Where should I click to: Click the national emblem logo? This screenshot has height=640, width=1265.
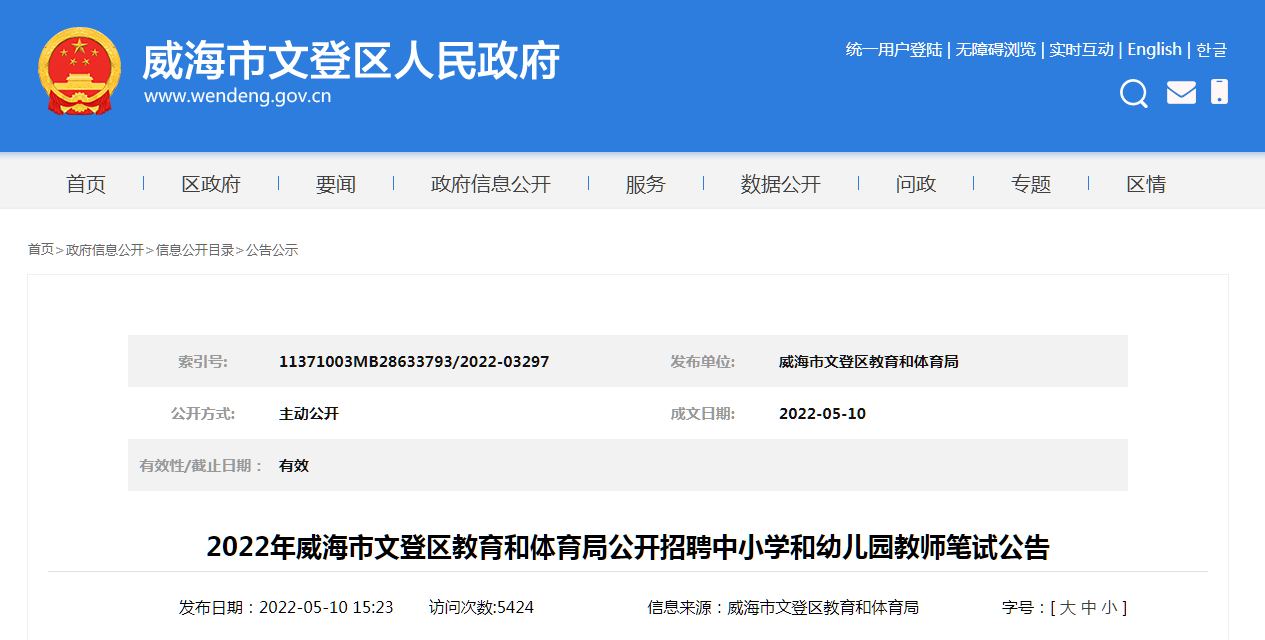tap(79, 72)
